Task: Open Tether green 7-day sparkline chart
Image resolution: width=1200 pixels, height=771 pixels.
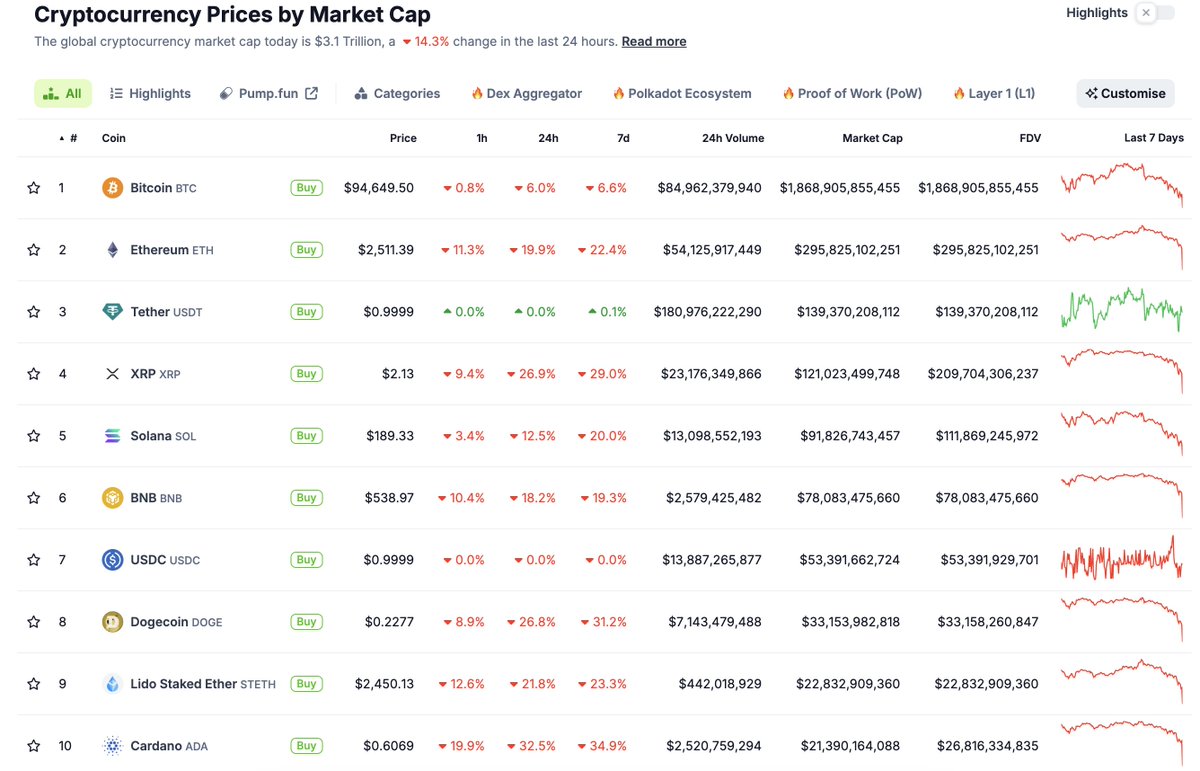Action: (1121, 309)
